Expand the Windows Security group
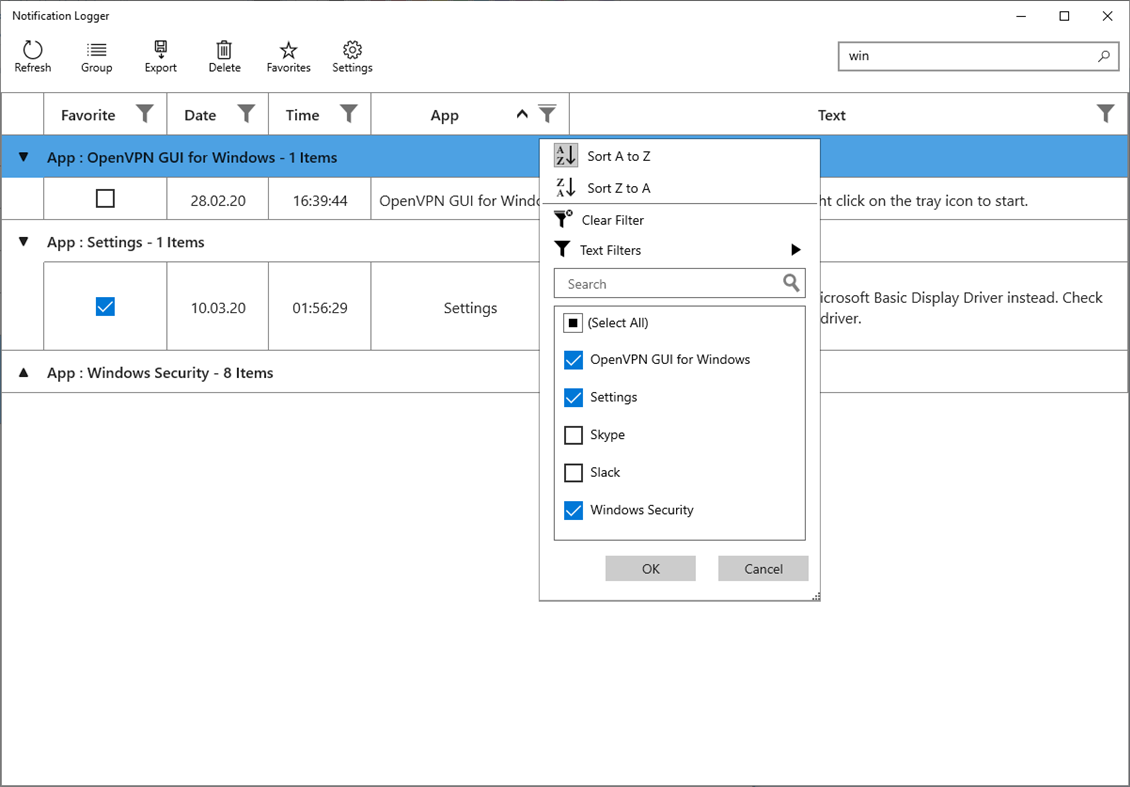The image size is (1130, 787). 23,372
